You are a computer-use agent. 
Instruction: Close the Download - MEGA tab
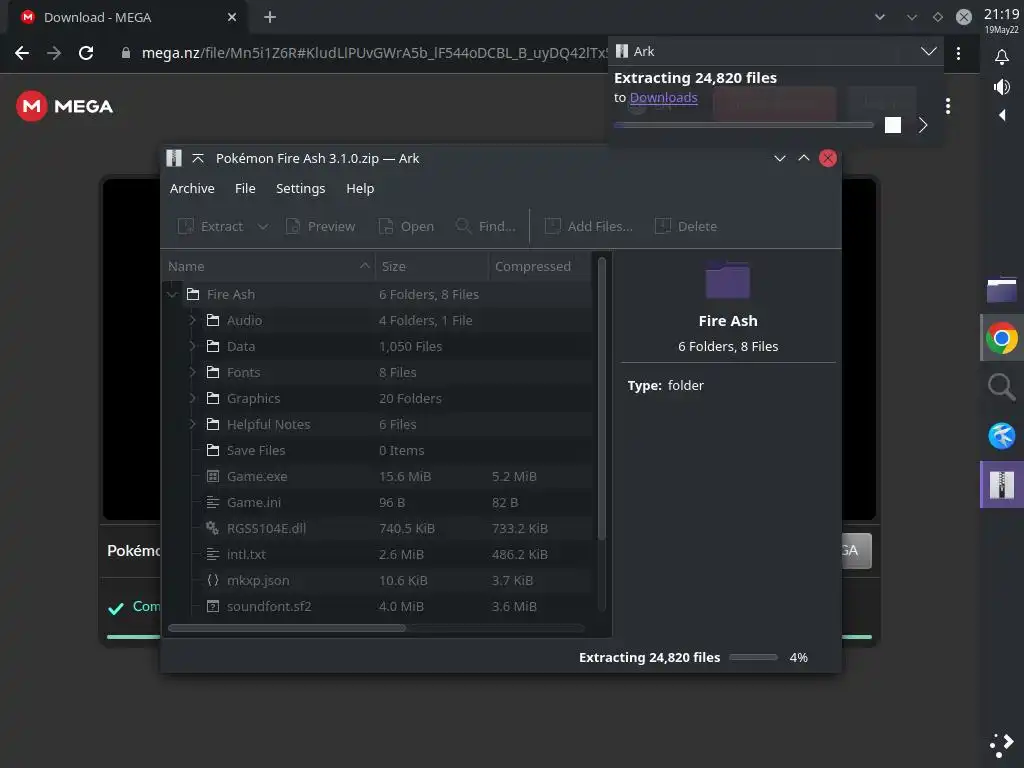point(232,18)
